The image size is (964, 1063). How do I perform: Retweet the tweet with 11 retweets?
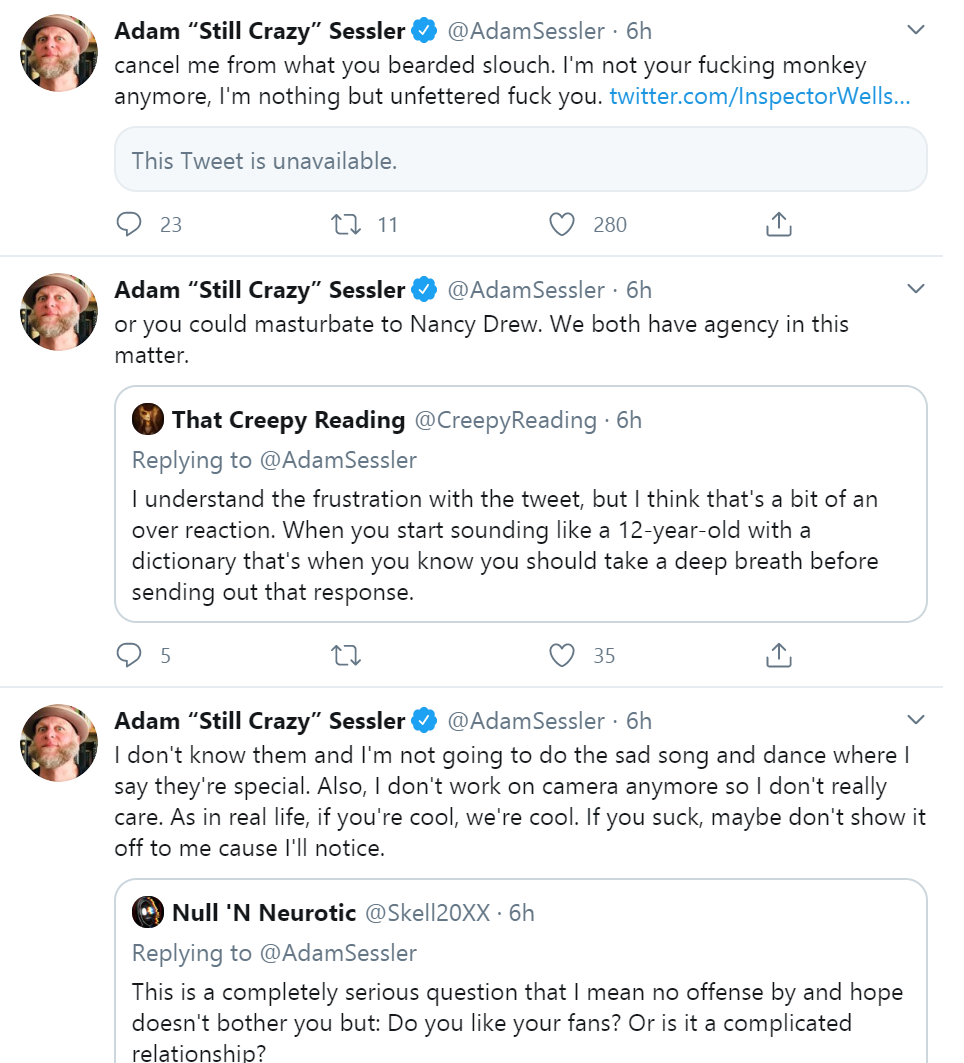tap(346, 224)
